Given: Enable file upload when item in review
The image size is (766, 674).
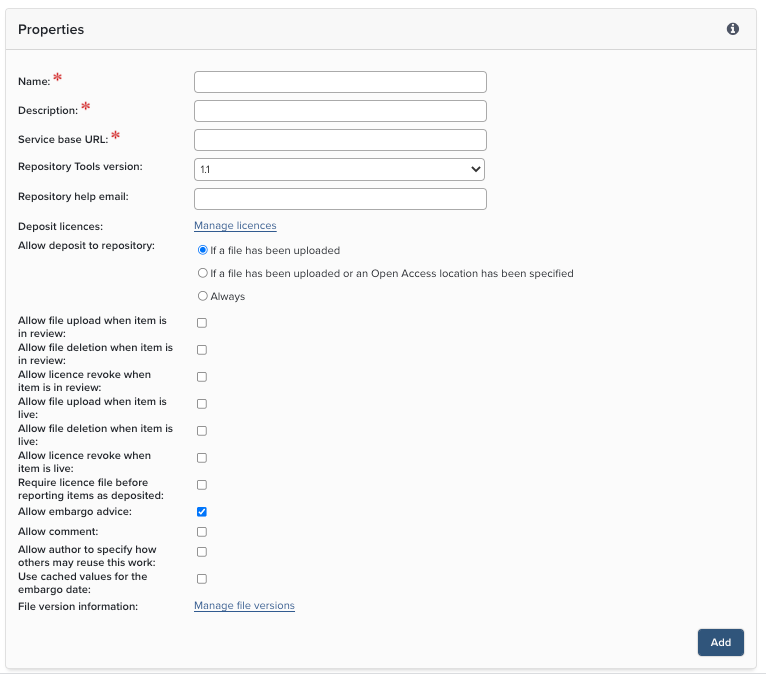Looking at the screenshot, I should pyautogui.click(x=202, y=323).
